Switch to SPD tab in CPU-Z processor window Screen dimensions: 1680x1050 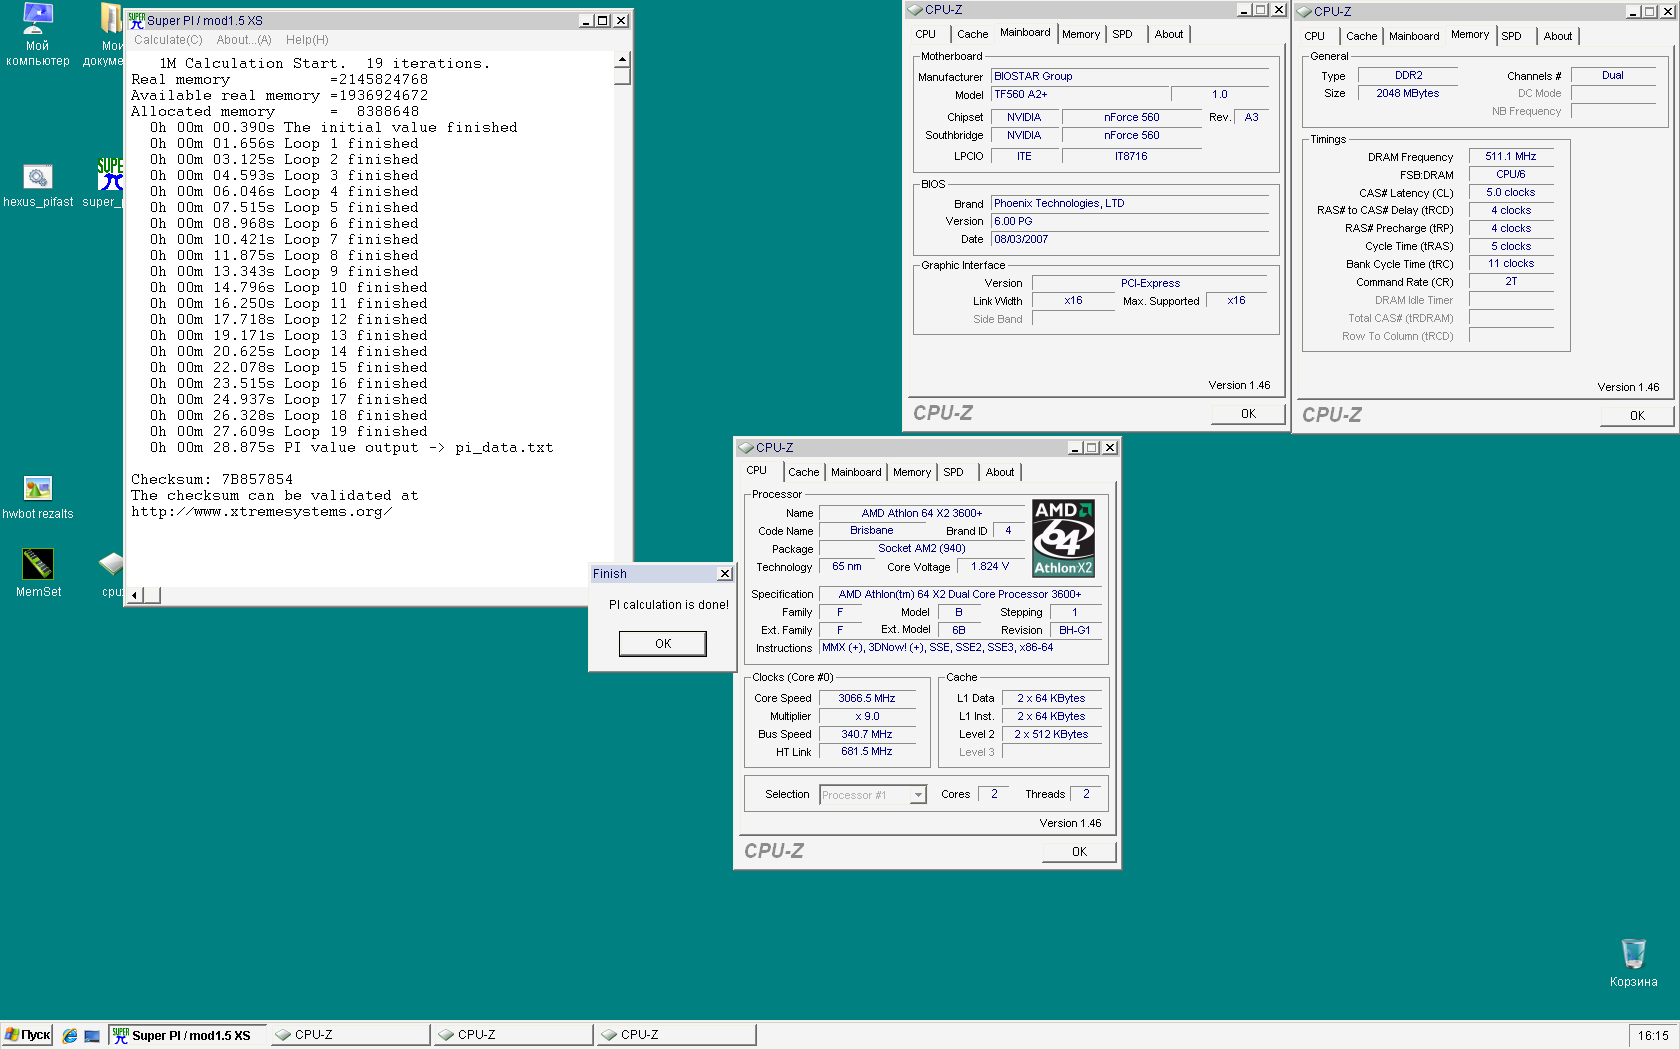pos(954,472)
